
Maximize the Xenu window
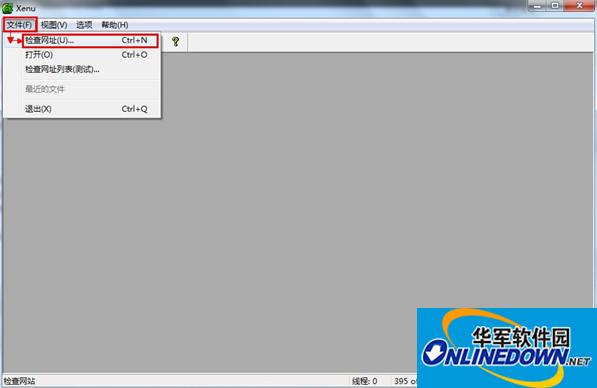[555, 6]
